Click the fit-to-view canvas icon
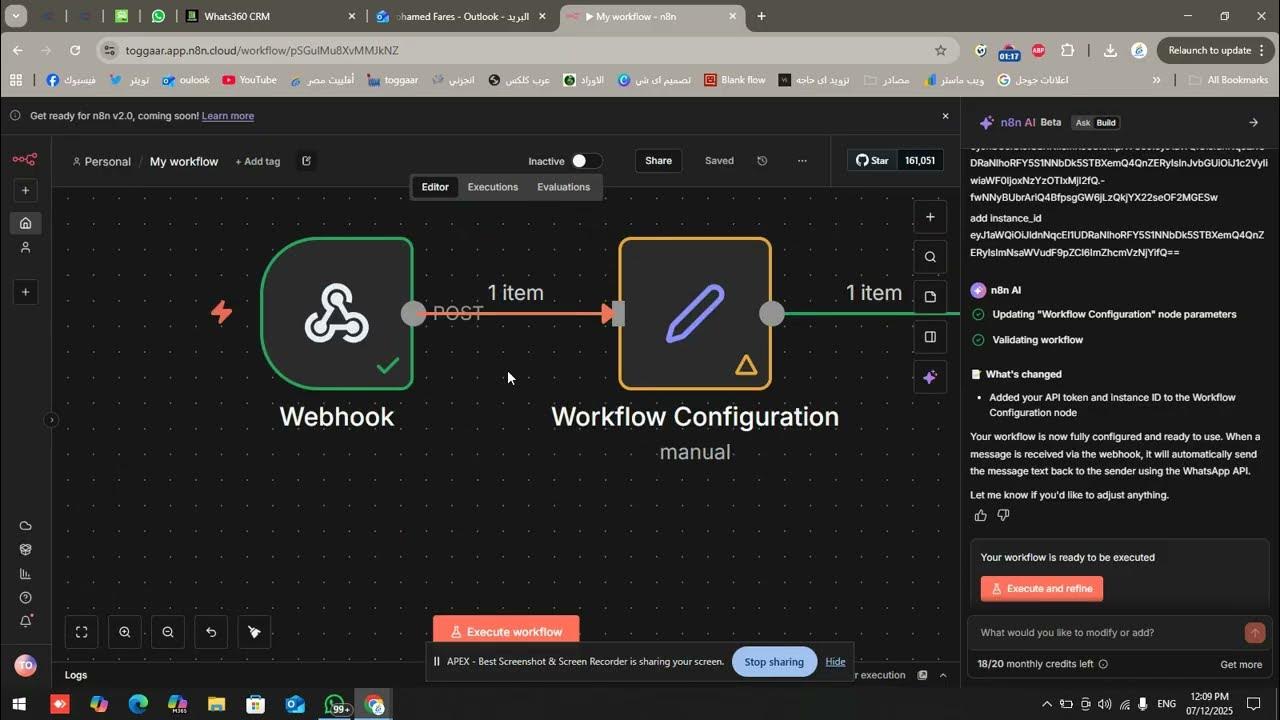This screenshot has width=1280, height=720. point(82,632)
